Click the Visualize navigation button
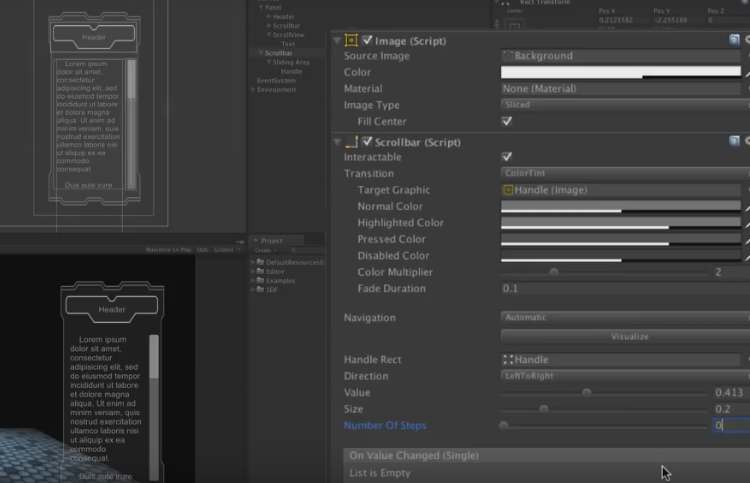750x483 pixels. click(x=629, y=337)
